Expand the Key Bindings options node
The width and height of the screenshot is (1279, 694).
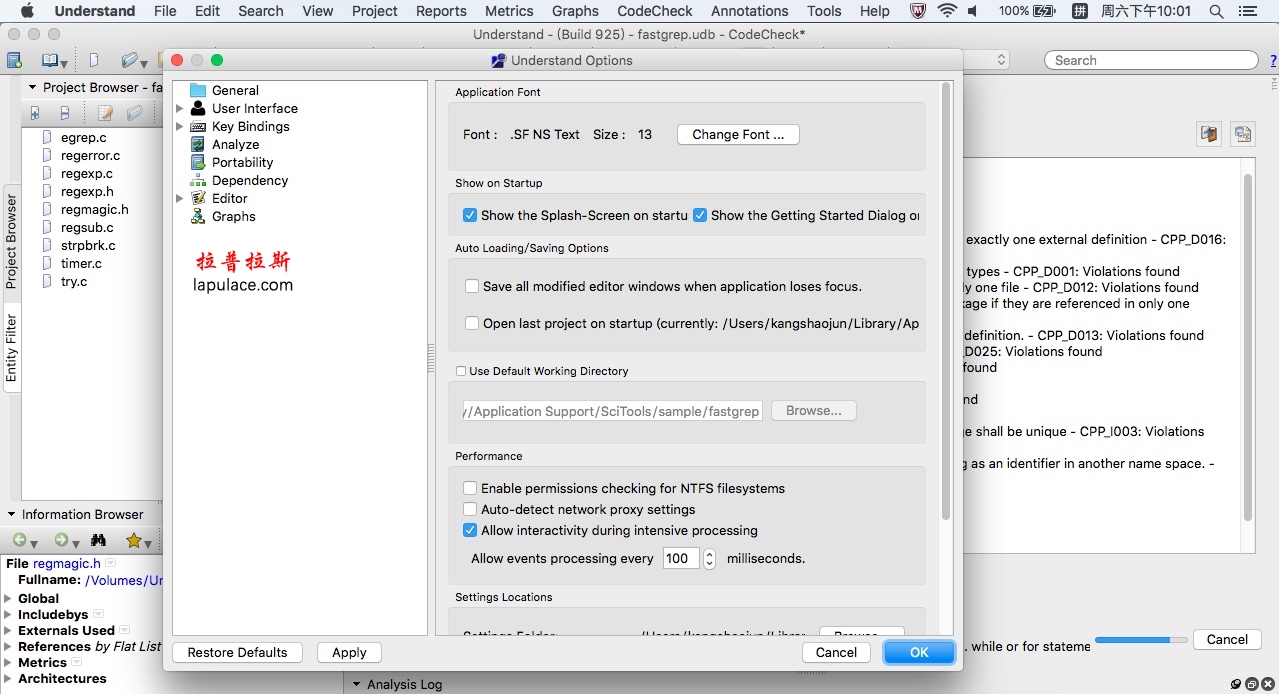(x=180, y=126)
